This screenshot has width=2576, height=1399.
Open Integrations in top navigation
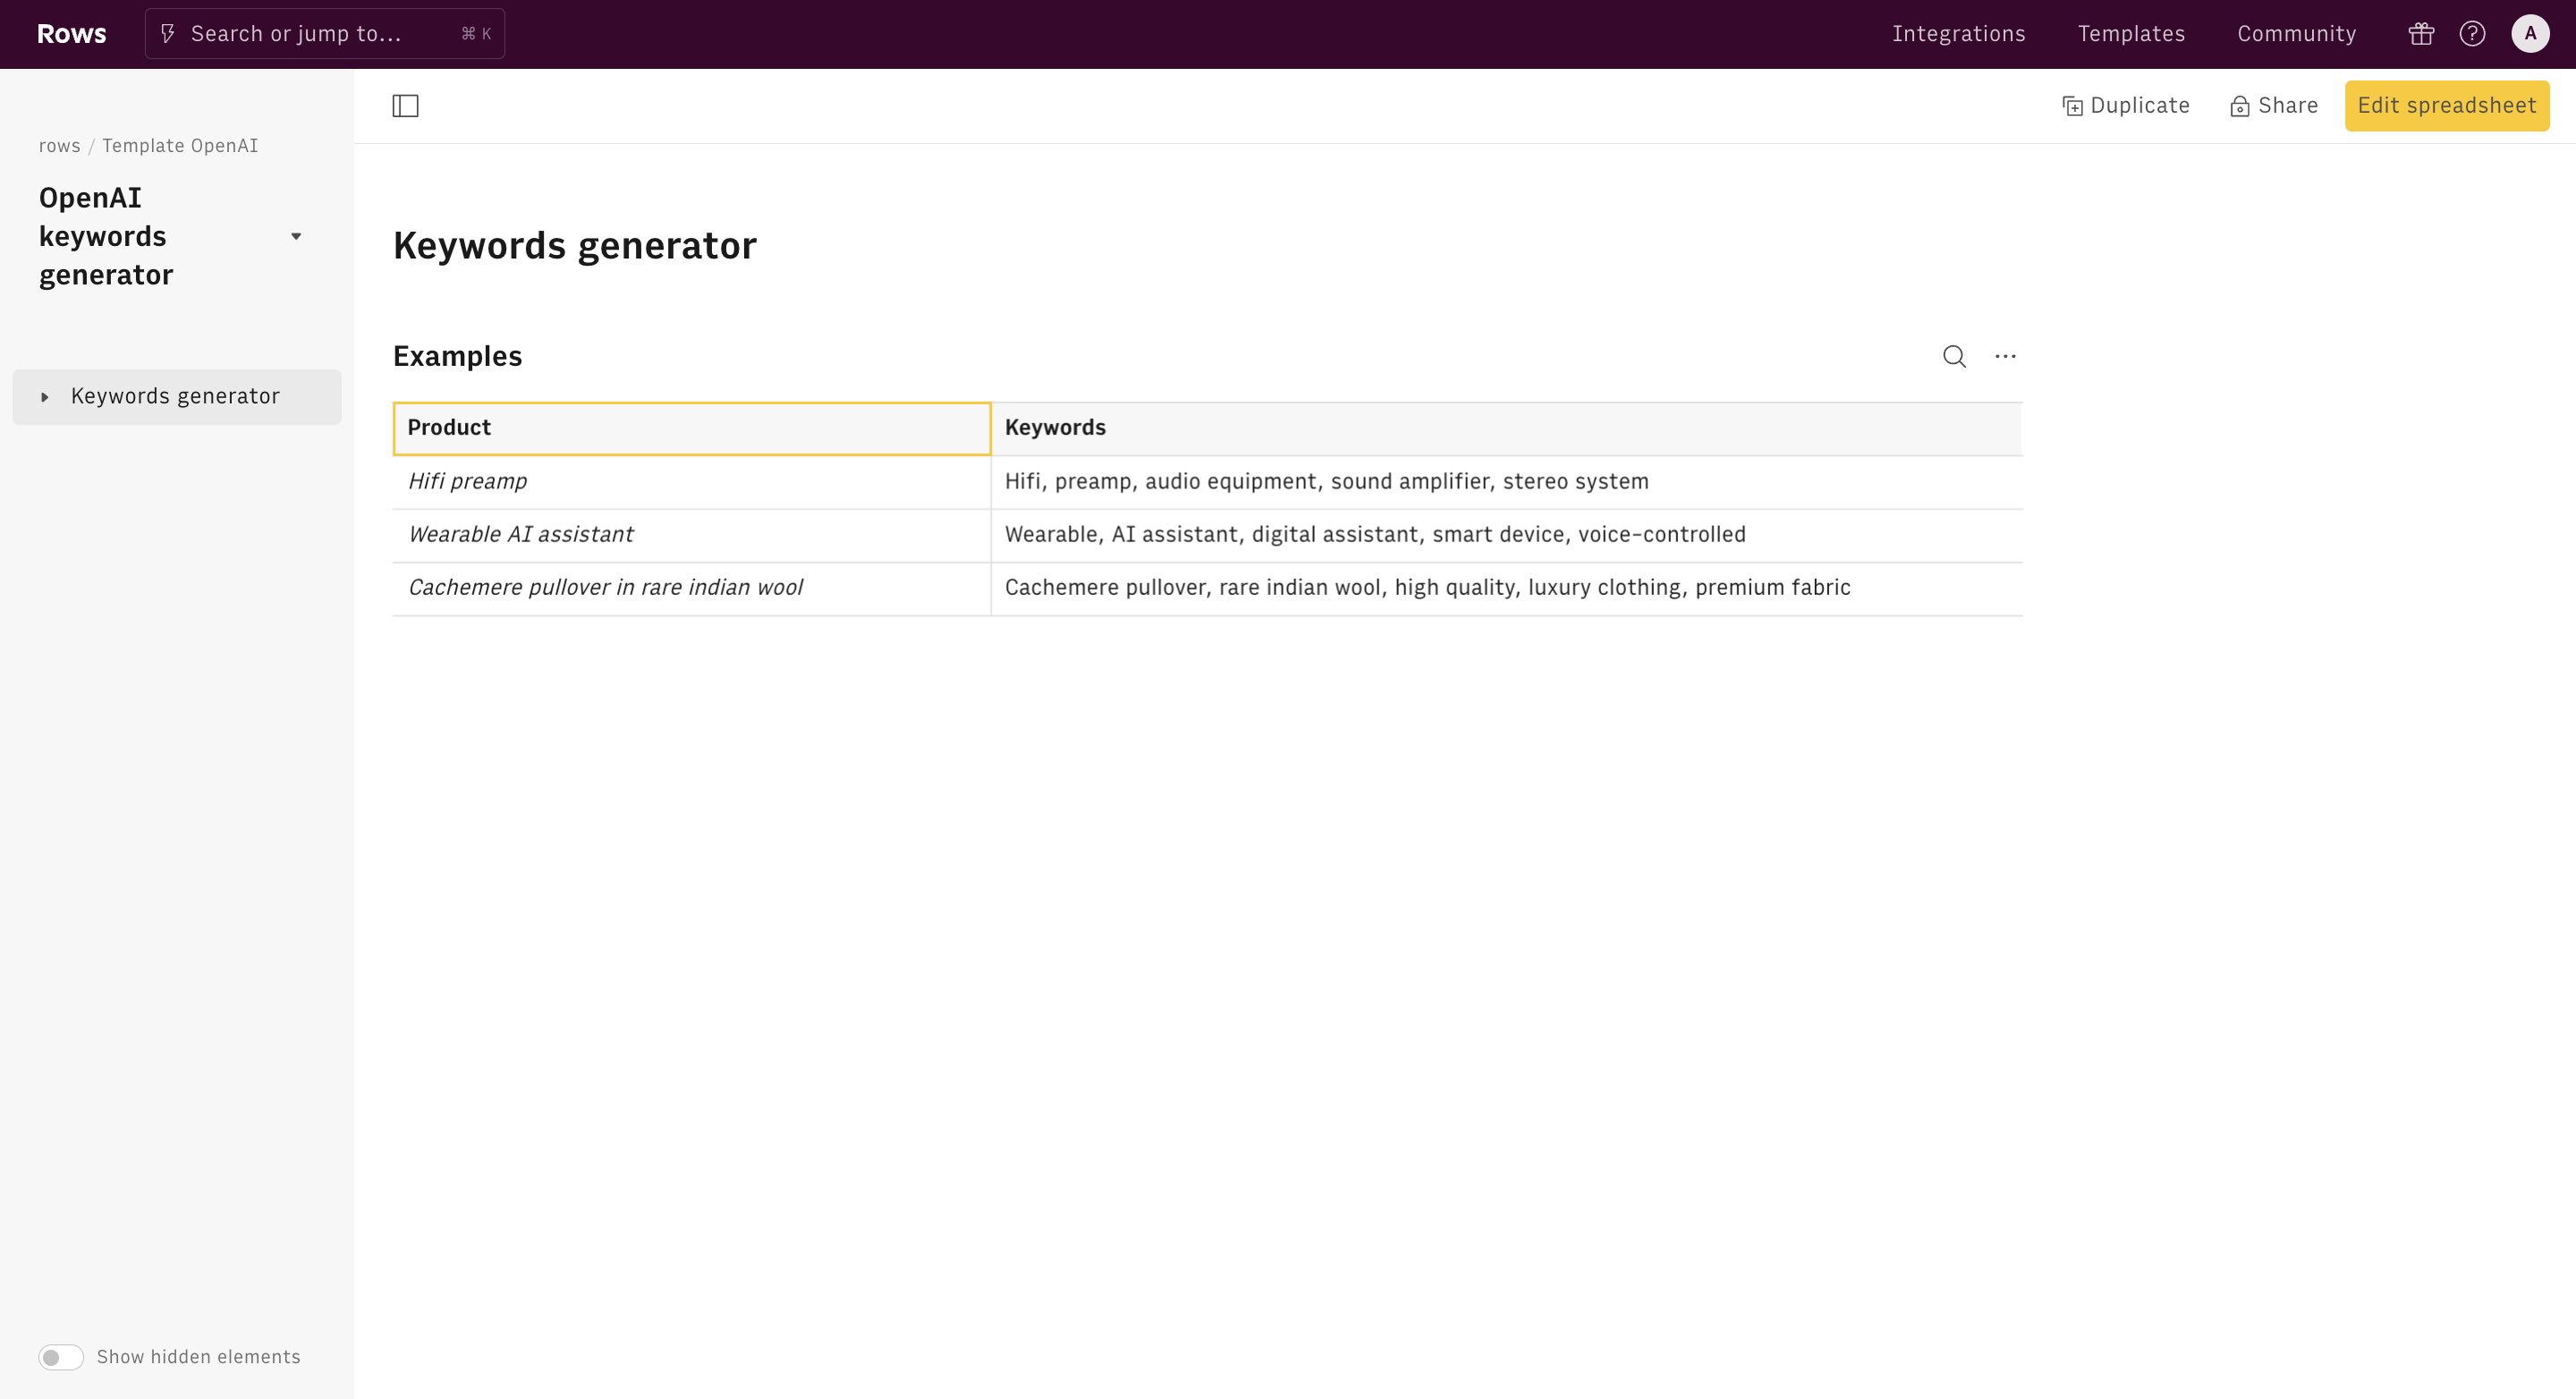(x=1958, y=34)
